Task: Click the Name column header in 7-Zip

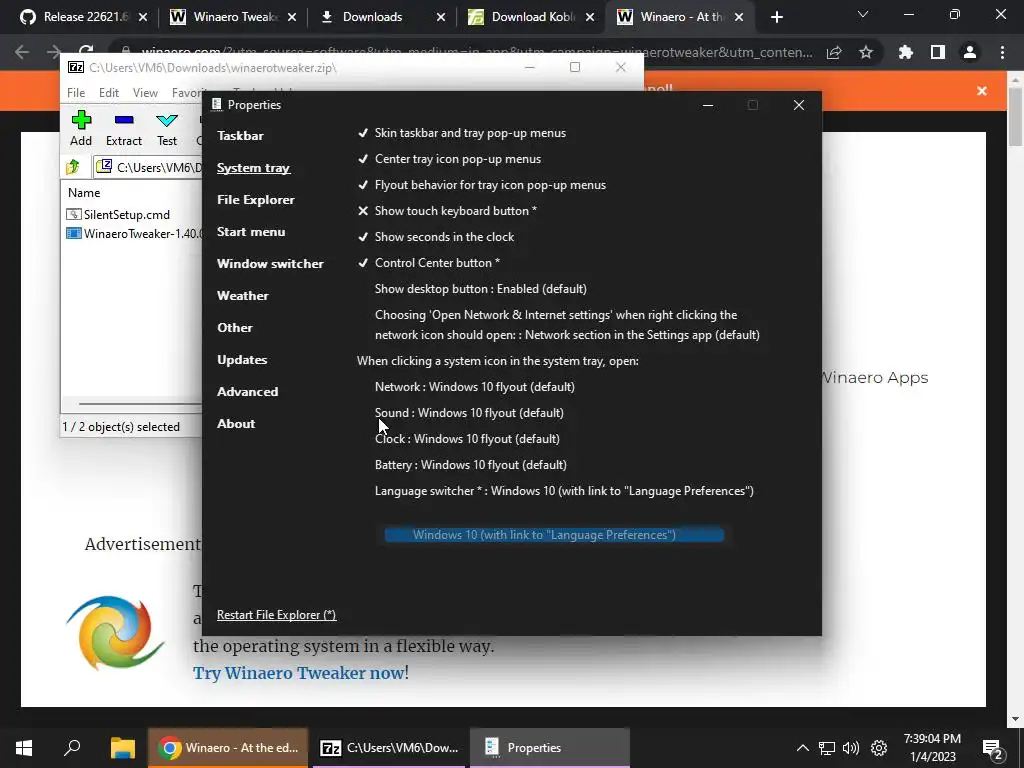Action: [84, 193]
